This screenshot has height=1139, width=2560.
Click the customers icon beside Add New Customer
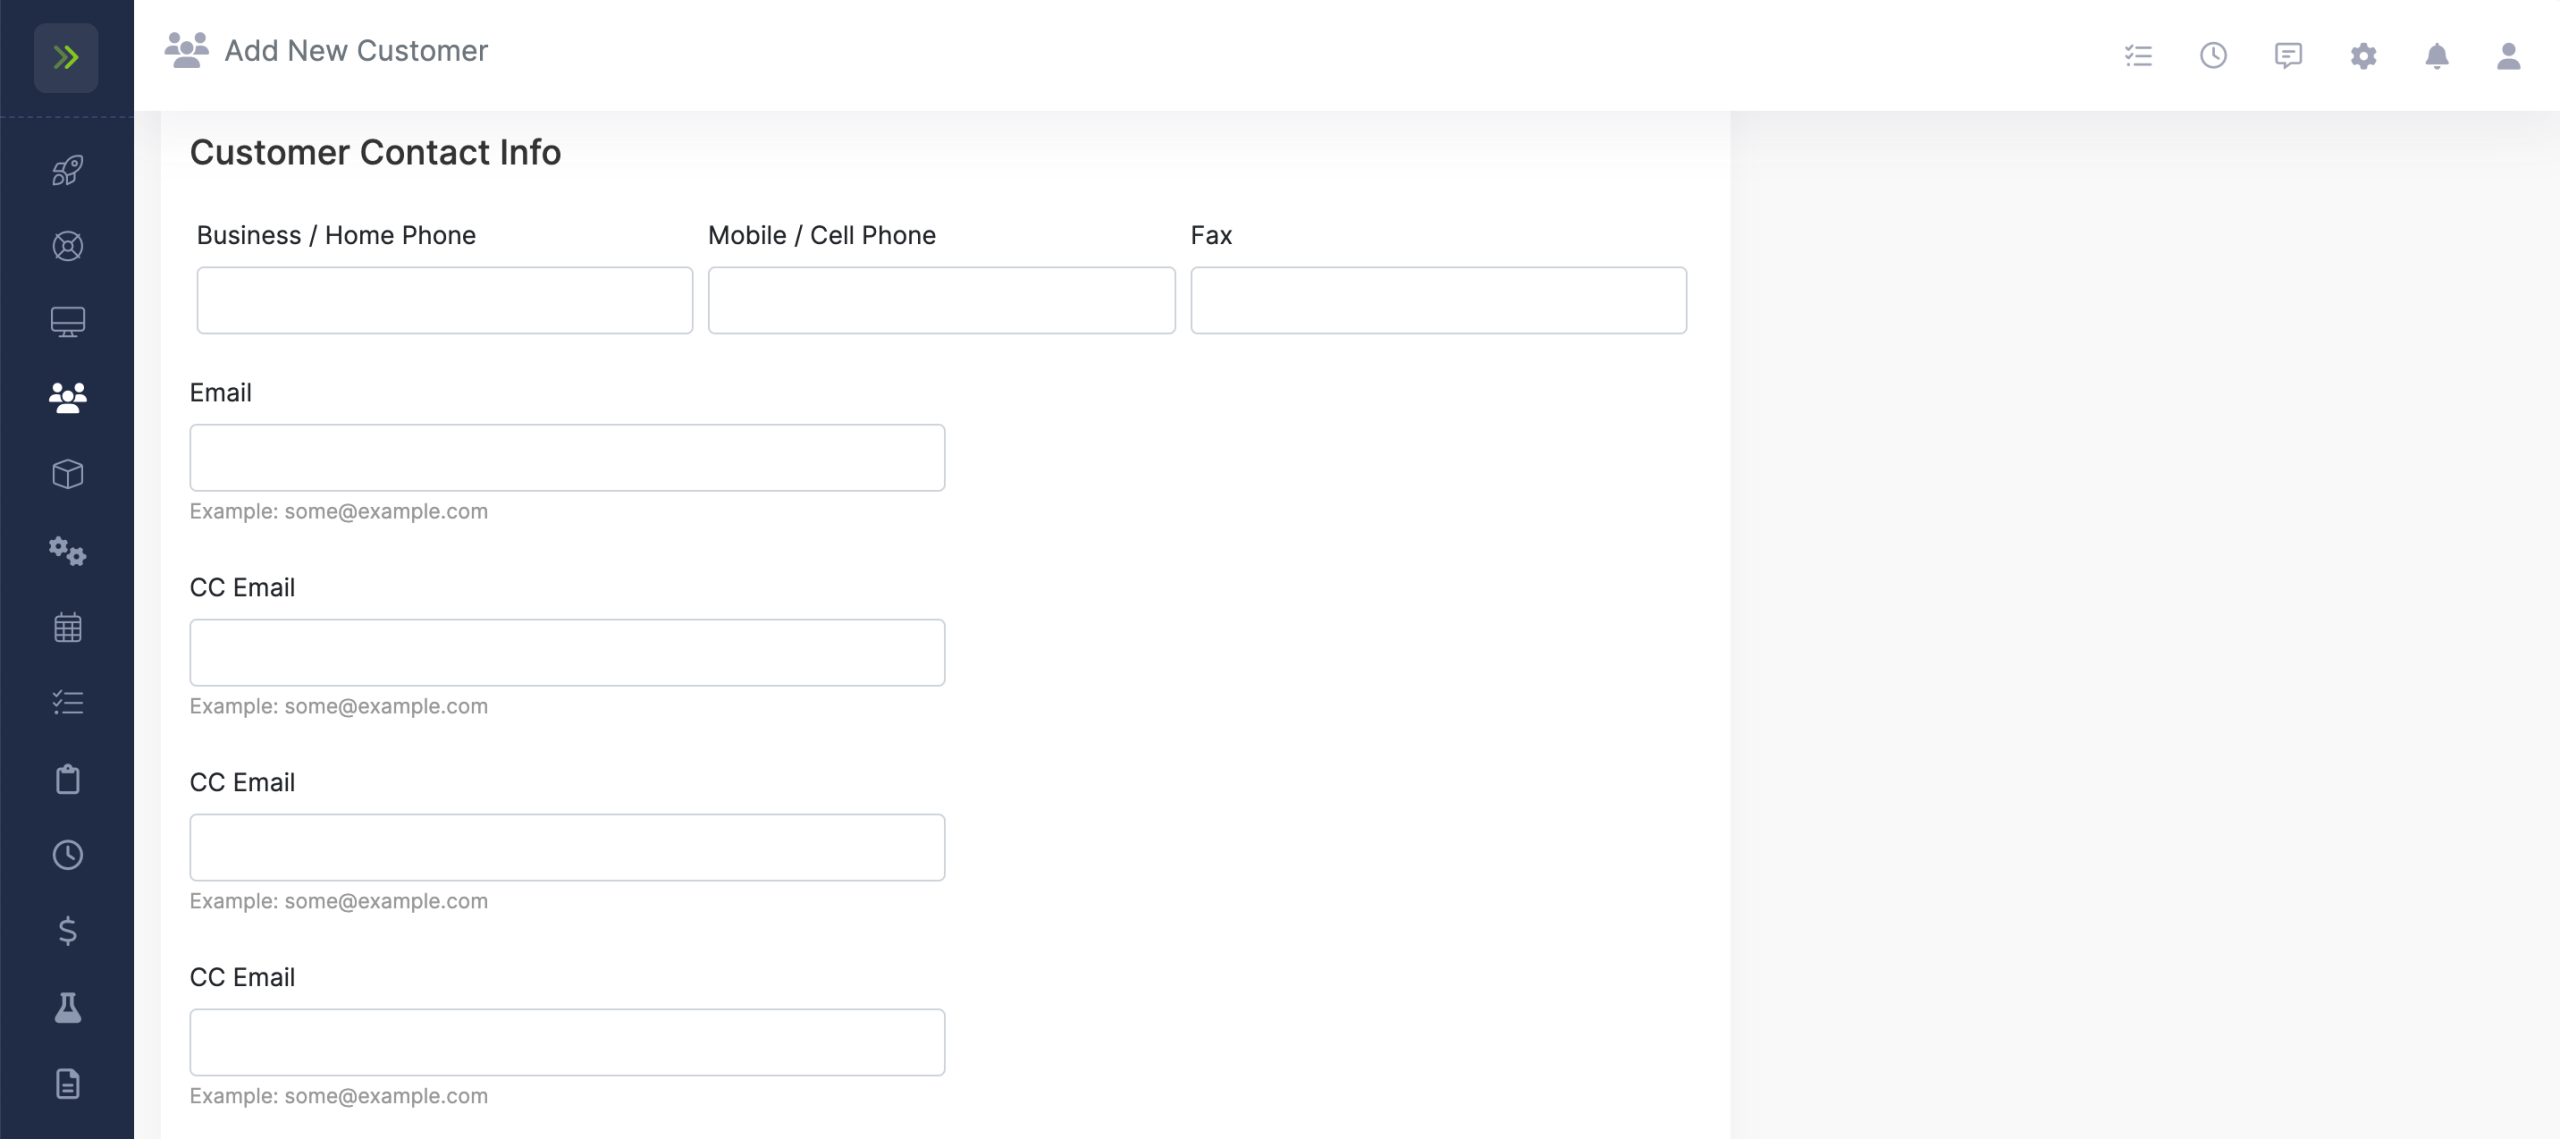coord(186,50)
